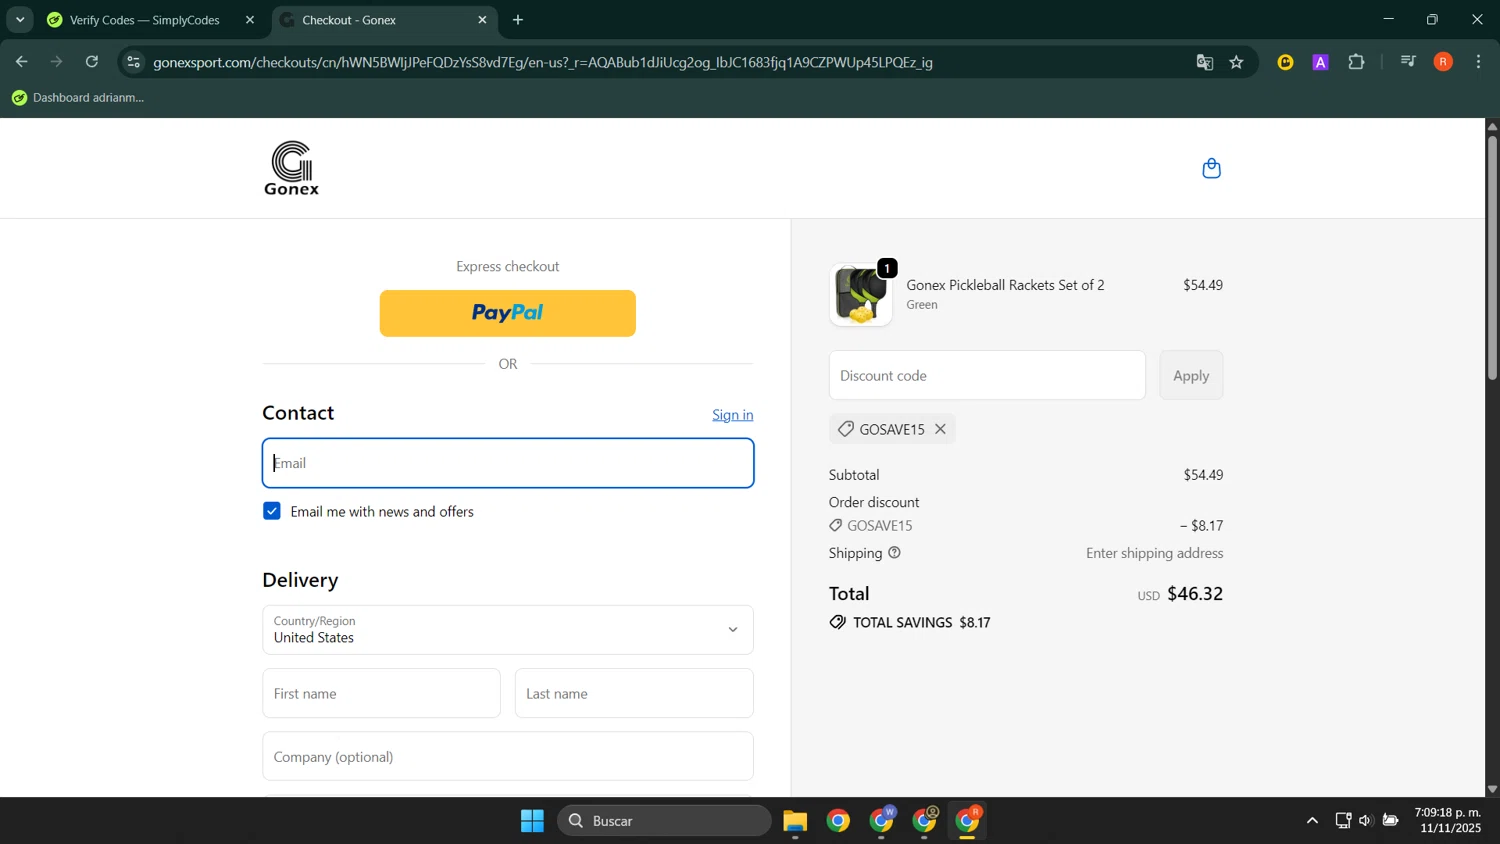
Task: Click the Apply discount button
Action: 1191,375
